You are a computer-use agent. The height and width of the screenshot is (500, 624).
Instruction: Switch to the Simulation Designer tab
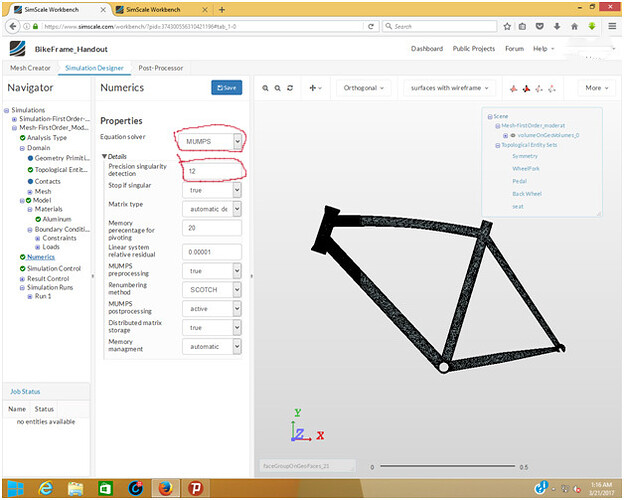(94, 68)
